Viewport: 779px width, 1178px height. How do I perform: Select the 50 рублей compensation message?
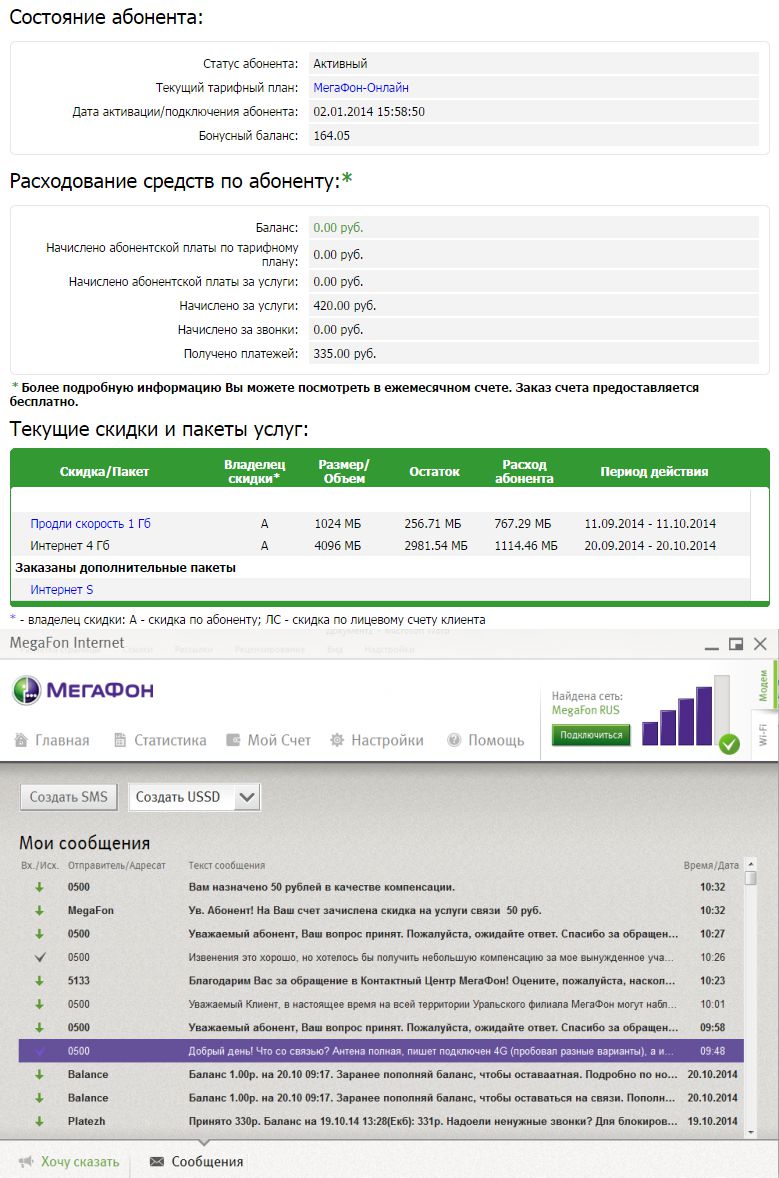(322, 887)
